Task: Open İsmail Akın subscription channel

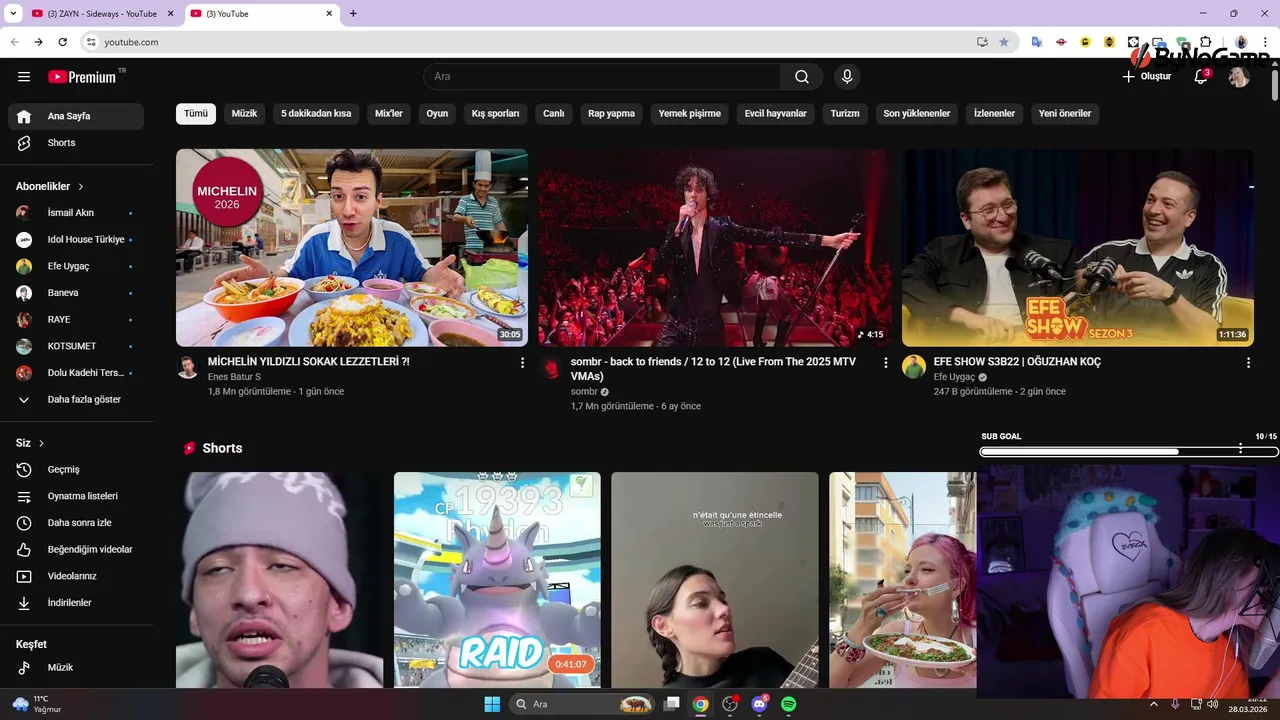Action: [x=76, y=213]
